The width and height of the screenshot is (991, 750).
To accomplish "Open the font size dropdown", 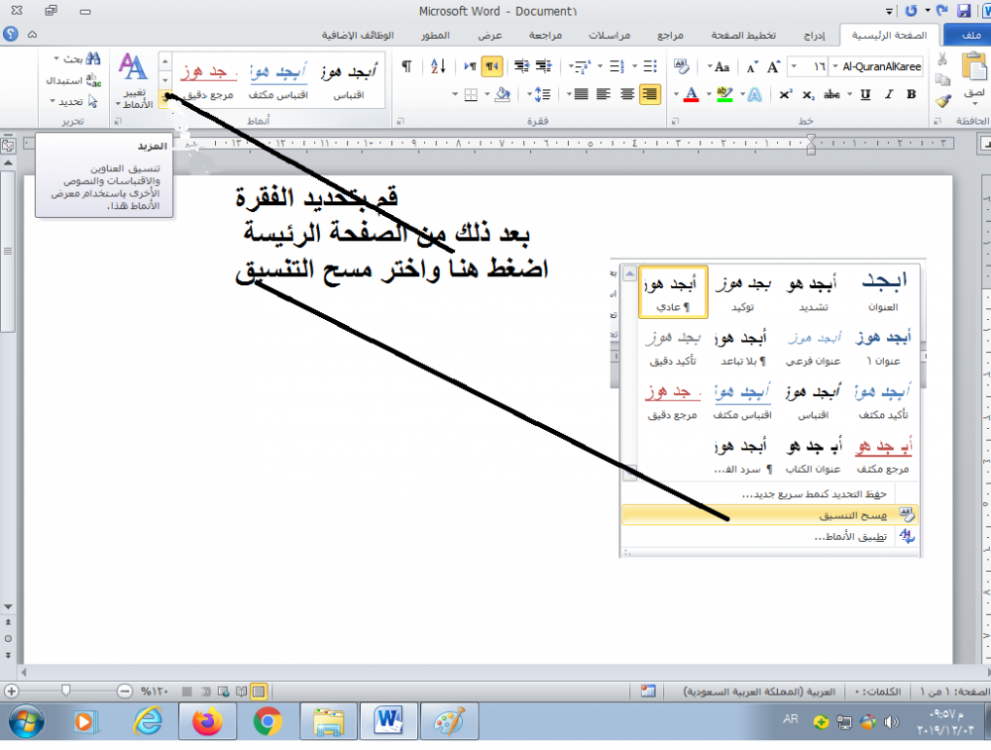I will coord(794,66).
